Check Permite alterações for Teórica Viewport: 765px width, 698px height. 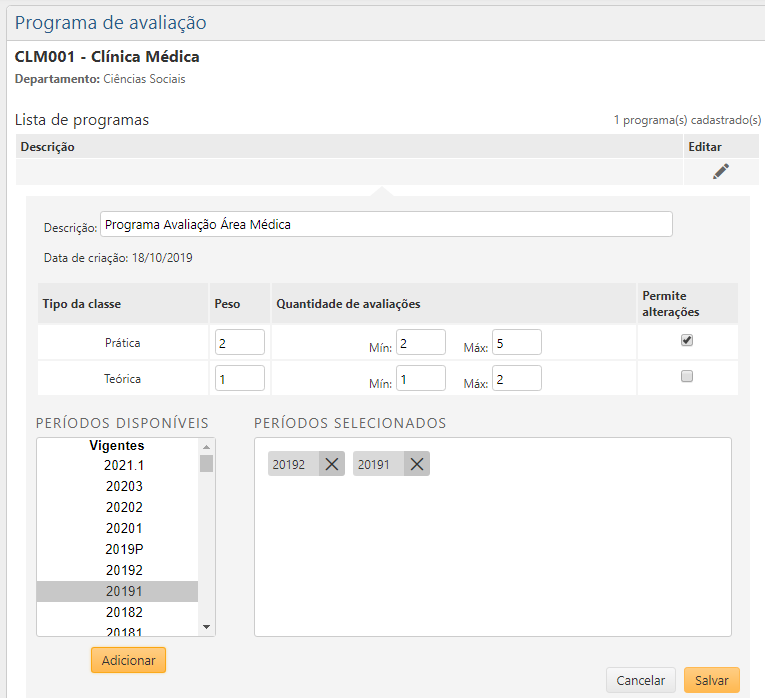(687, 377)
